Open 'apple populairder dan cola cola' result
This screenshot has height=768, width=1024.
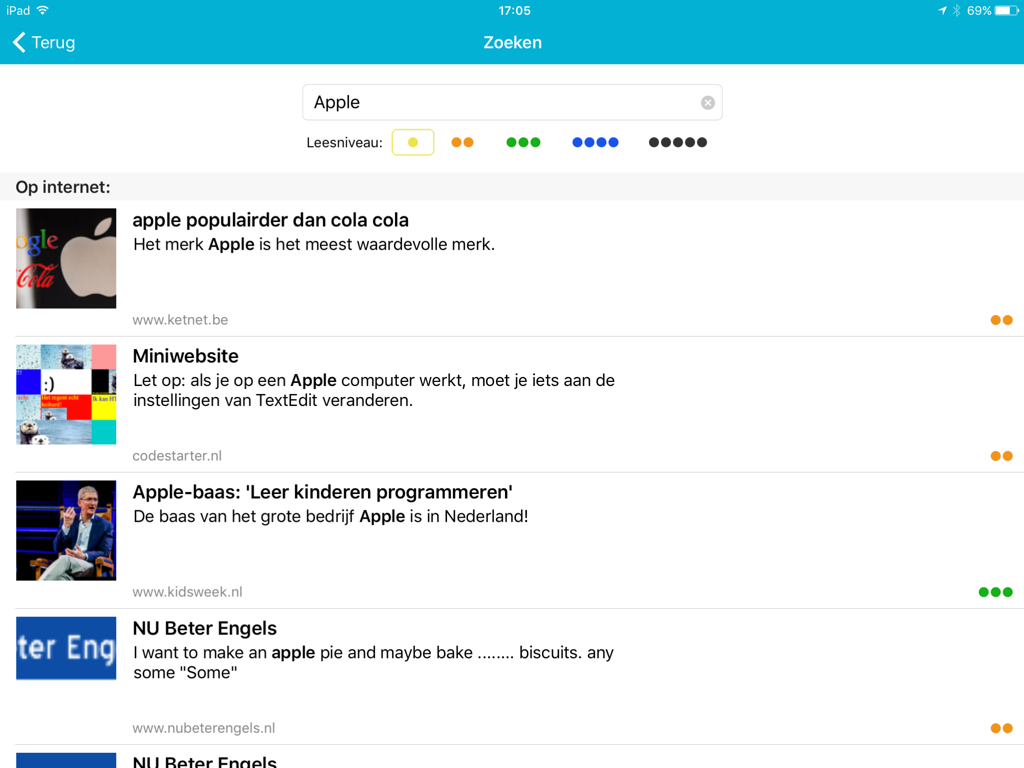pyautogui.click(x=270, y=220)
